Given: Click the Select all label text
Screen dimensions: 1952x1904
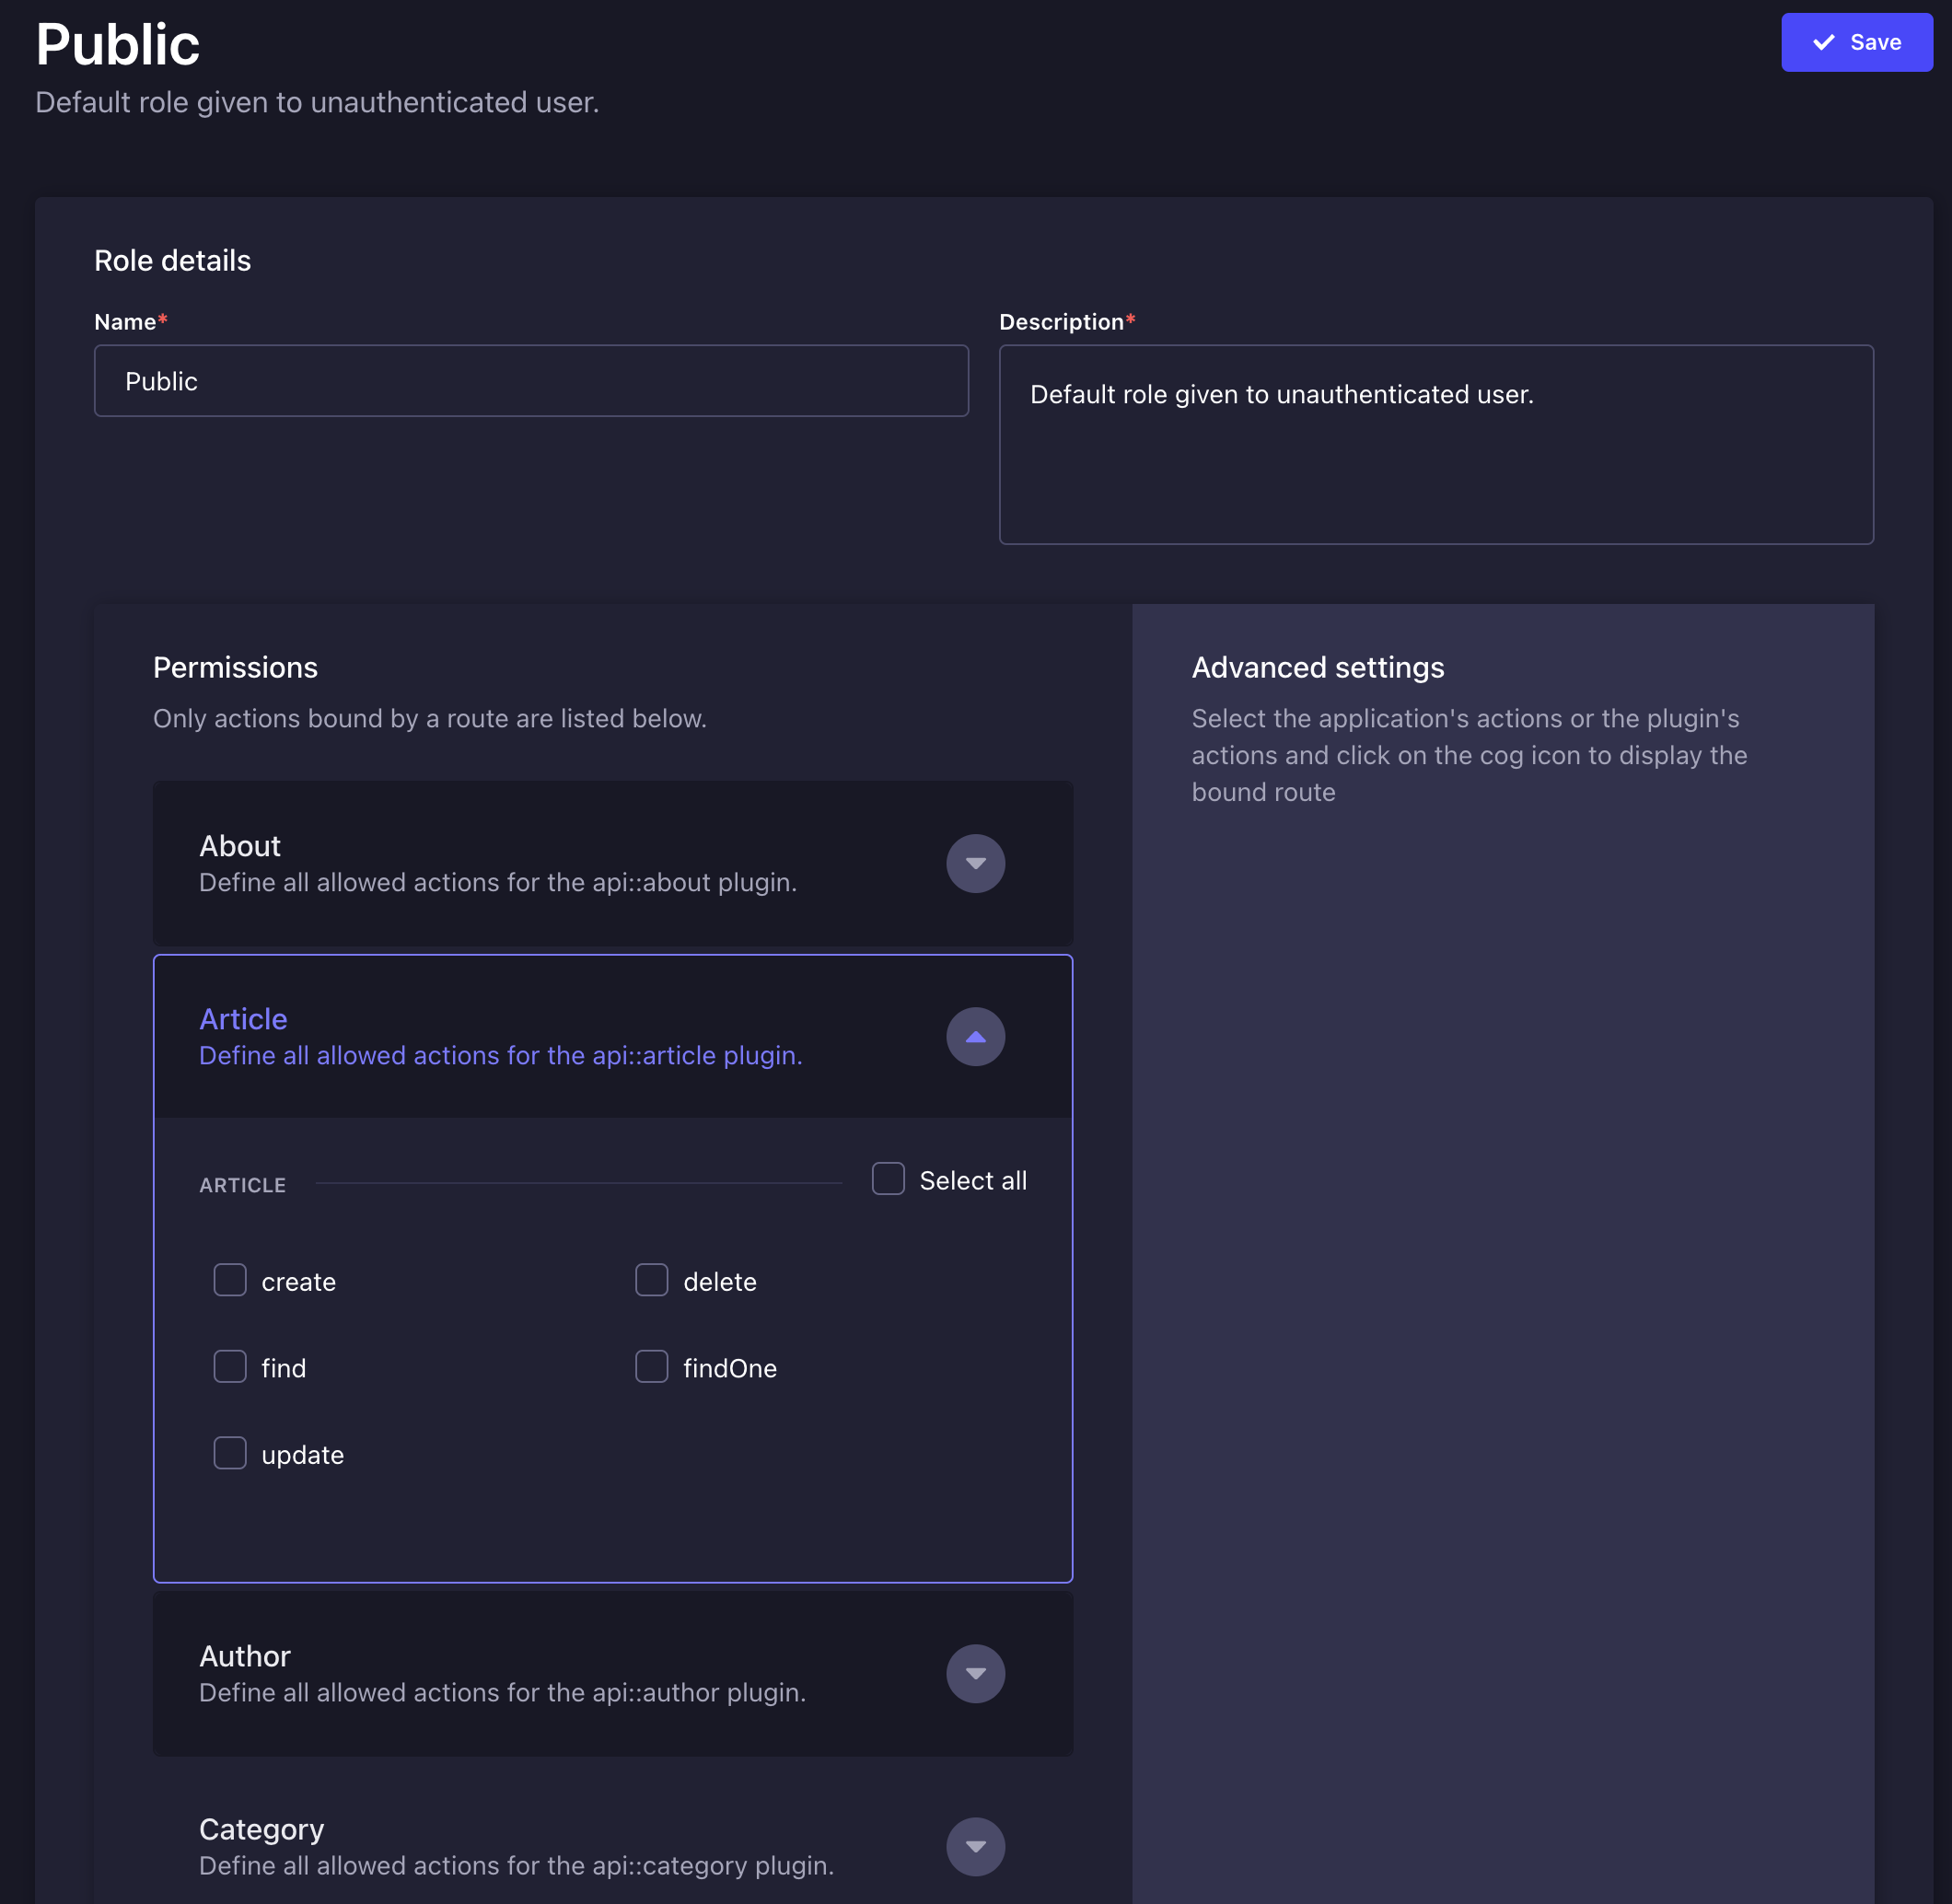Looking at the screenshot, I should point(973,1181).
